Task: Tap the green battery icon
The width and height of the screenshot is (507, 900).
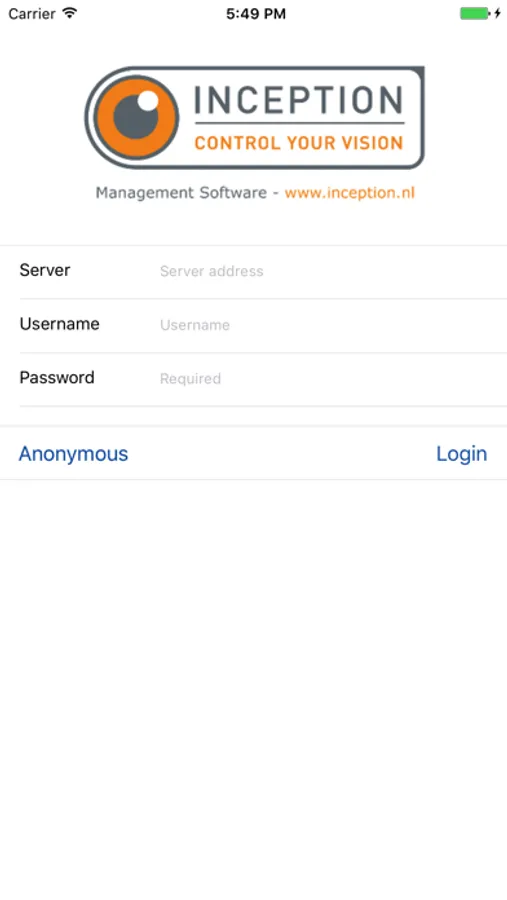Action: [475, 13]
